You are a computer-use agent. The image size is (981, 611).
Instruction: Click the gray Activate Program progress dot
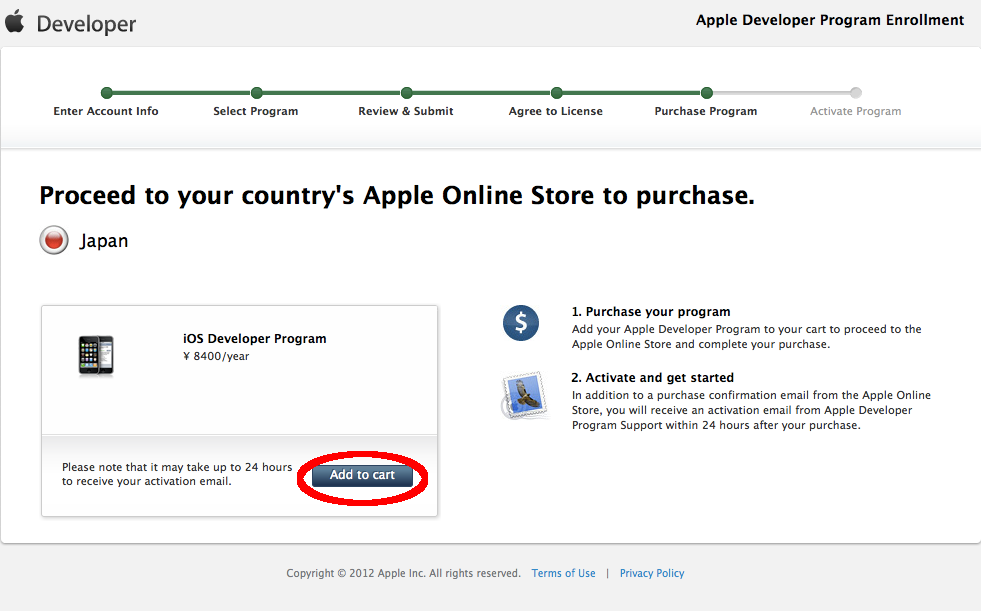point(856,93)
